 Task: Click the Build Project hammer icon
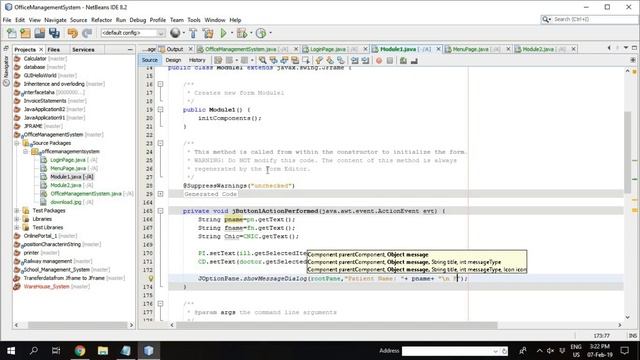coord(193,33)
